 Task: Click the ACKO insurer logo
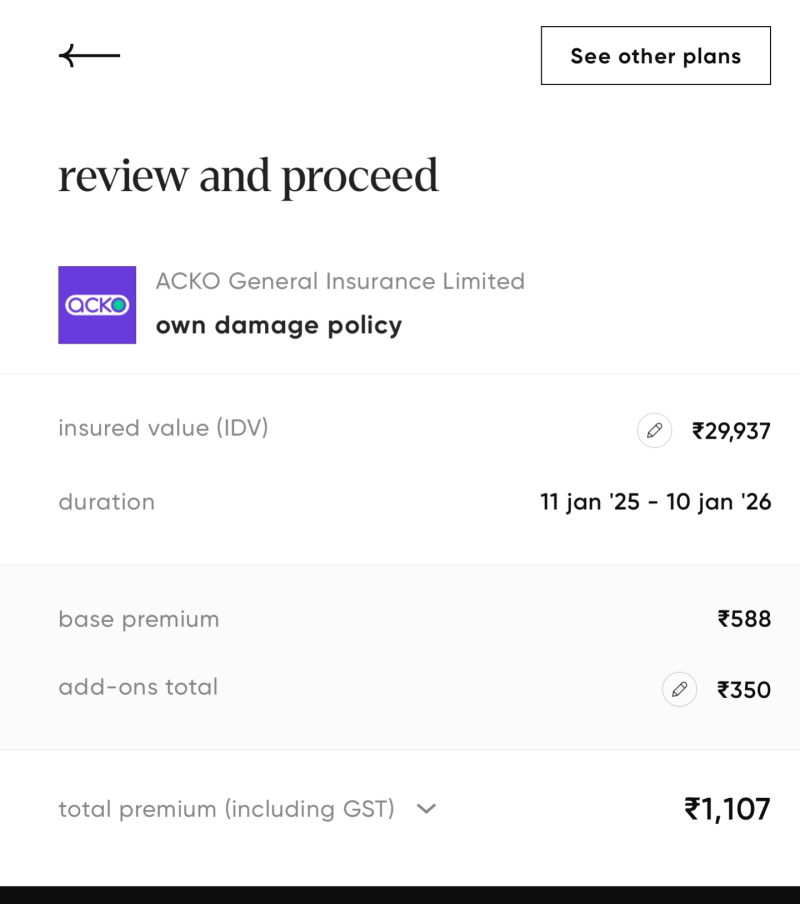click(x=97, y=305)
